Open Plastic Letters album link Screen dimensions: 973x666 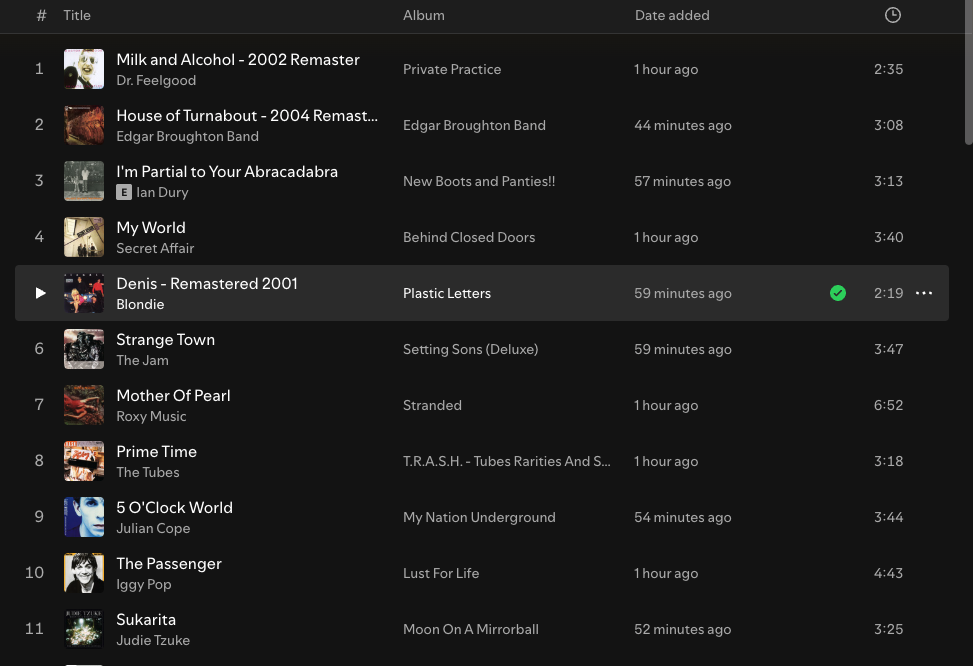(x=447, y=293)
